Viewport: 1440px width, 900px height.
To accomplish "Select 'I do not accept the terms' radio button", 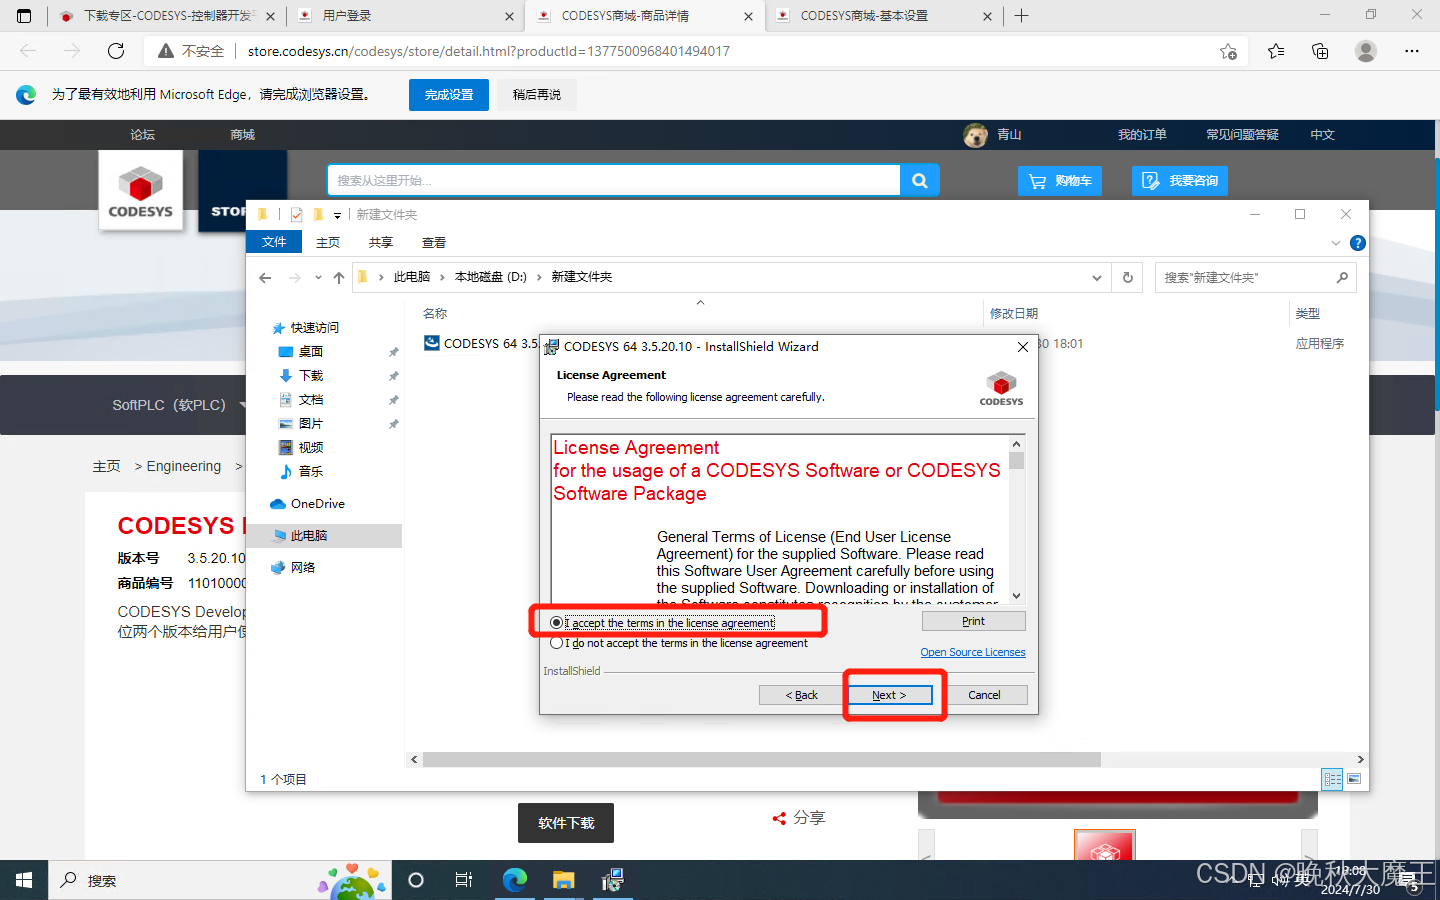I will point(556,643).
